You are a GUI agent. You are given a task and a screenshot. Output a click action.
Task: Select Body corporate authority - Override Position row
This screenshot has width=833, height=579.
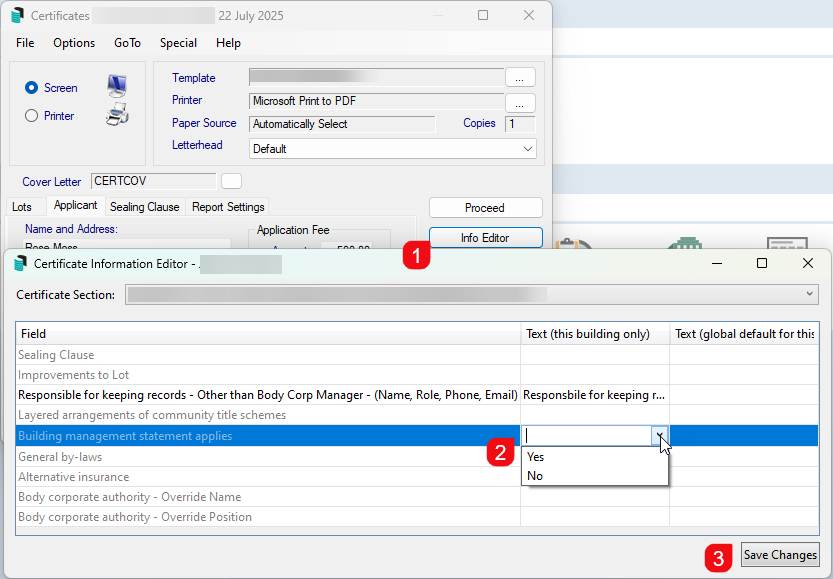[x=417, y=517]
